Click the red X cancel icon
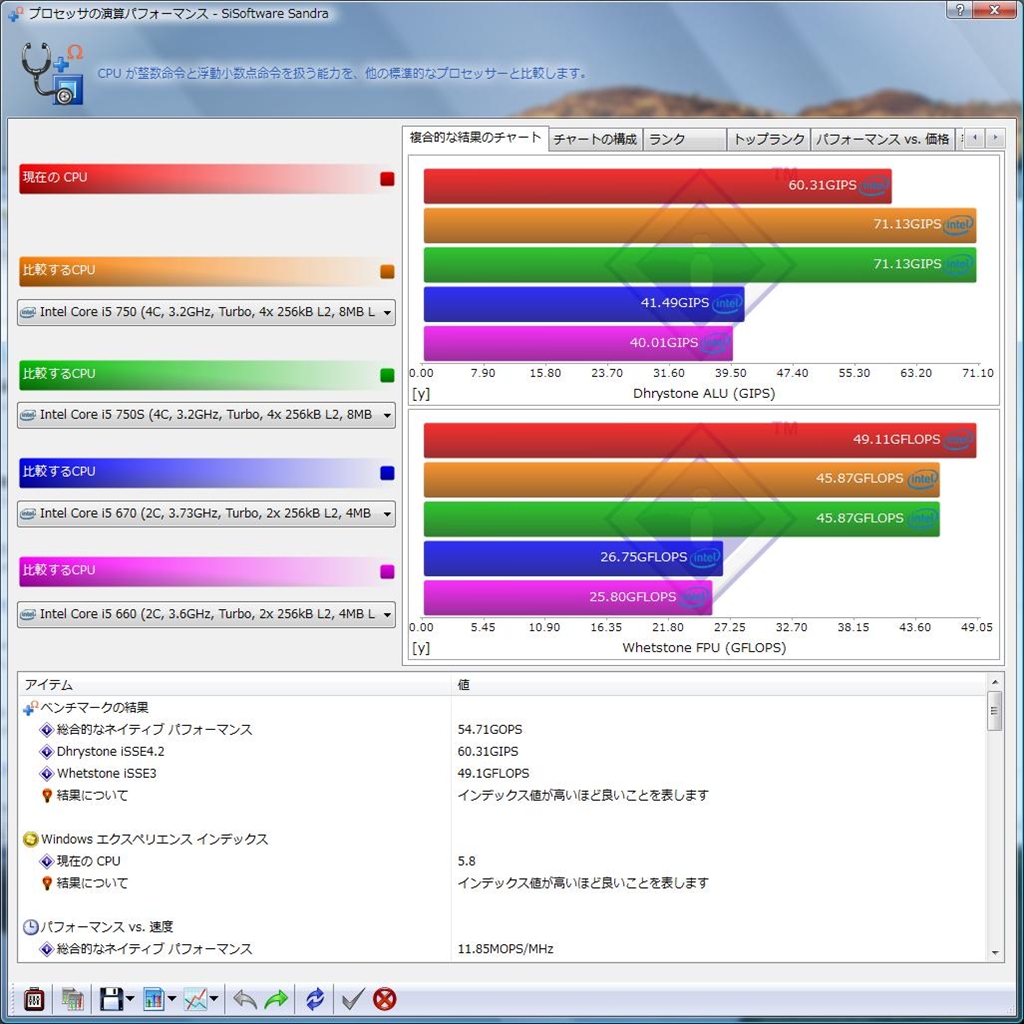Viewport: 1024px width, 1024px height. click(x=385, y=999)
